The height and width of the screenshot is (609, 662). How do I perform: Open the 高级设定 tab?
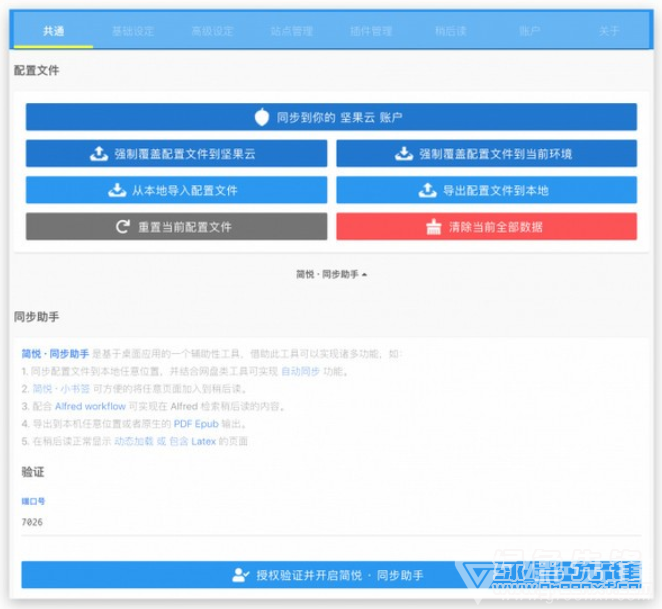[212, 31]
